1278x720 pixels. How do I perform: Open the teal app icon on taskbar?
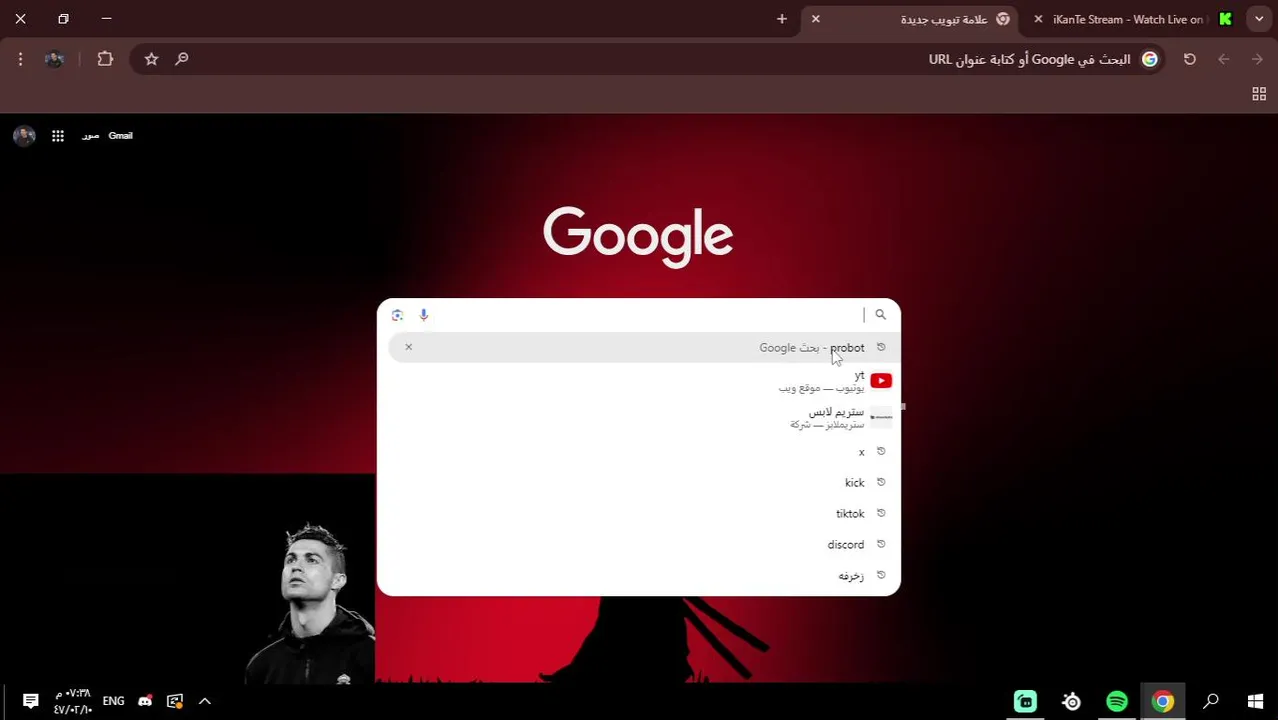(1025, 701)
